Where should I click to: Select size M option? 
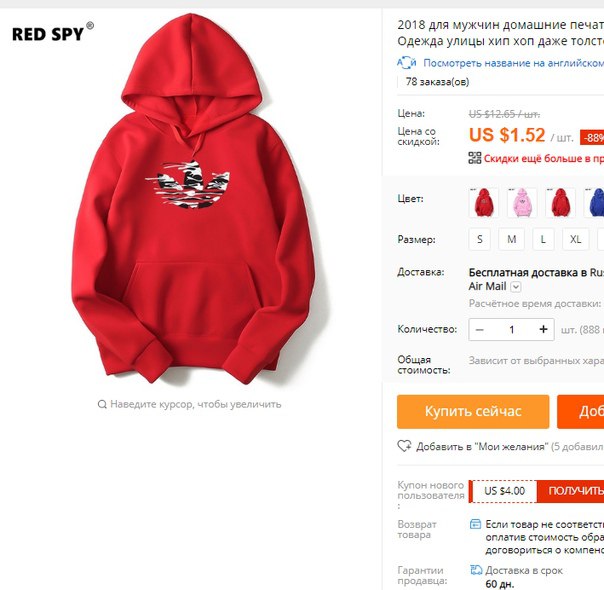(511, 239)
